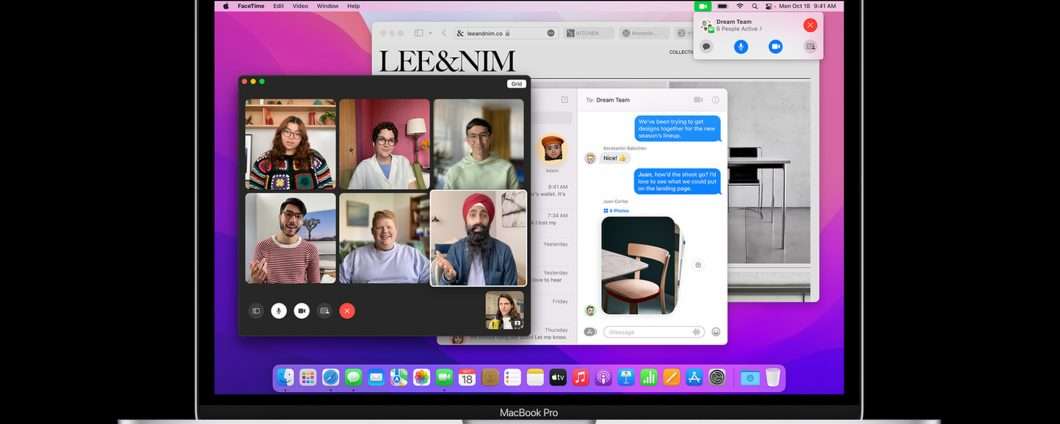Open Pages from the Dock

click(x=671, y=377)
